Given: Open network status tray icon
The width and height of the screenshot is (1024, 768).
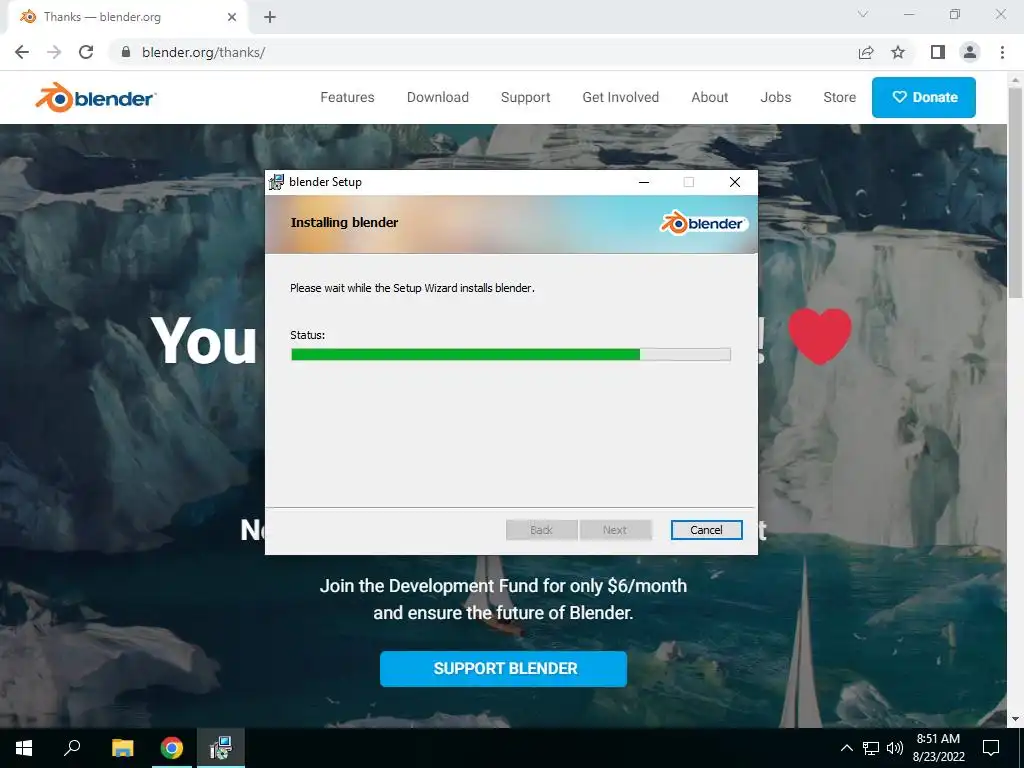Looking at the screenshot, I should click(x=871, y=748).
